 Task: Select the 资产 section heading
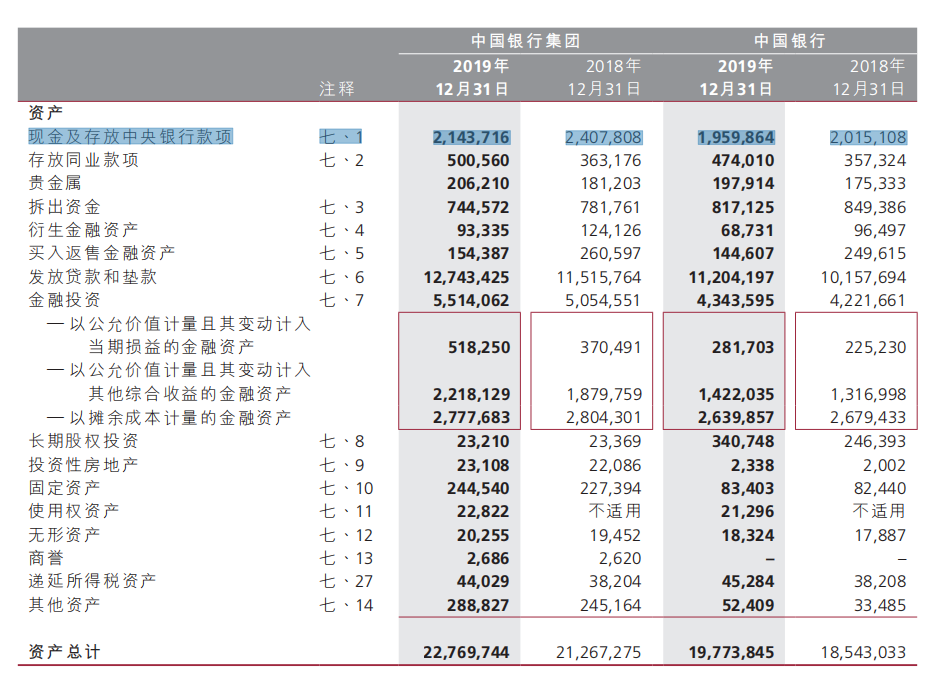click(46, 113)
